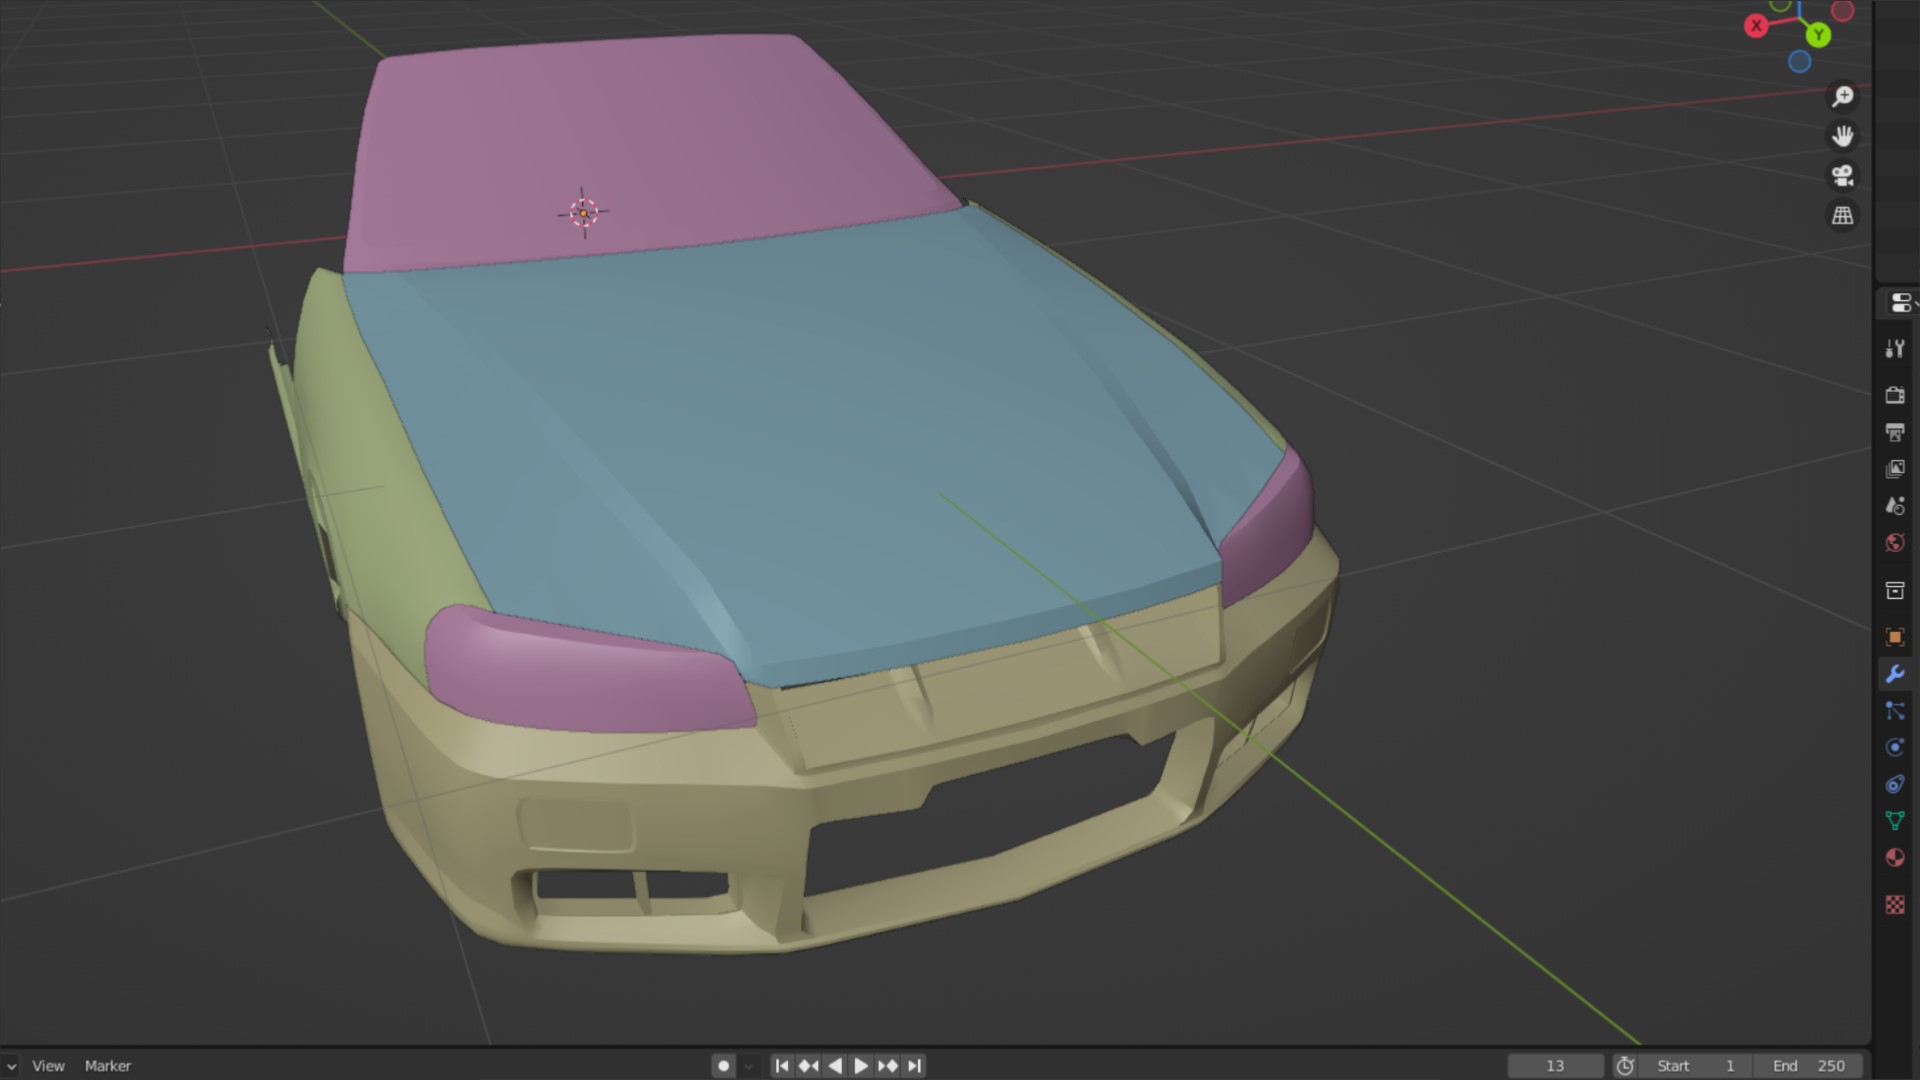Expand the auto keyframing options dropdown
The image size is (1920, 1080).
click(749, 1066)
